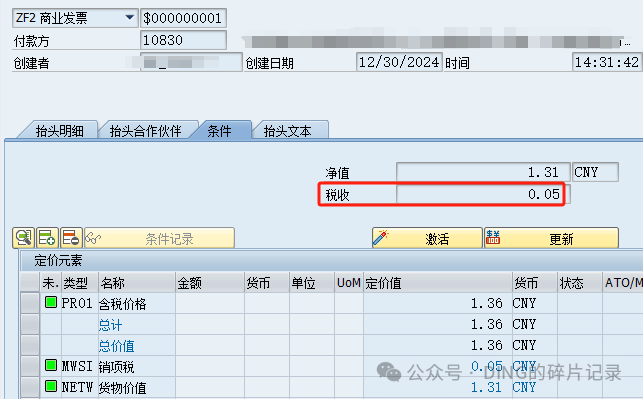Click the insert row icon
643x399 pixels.
point(47,238)
